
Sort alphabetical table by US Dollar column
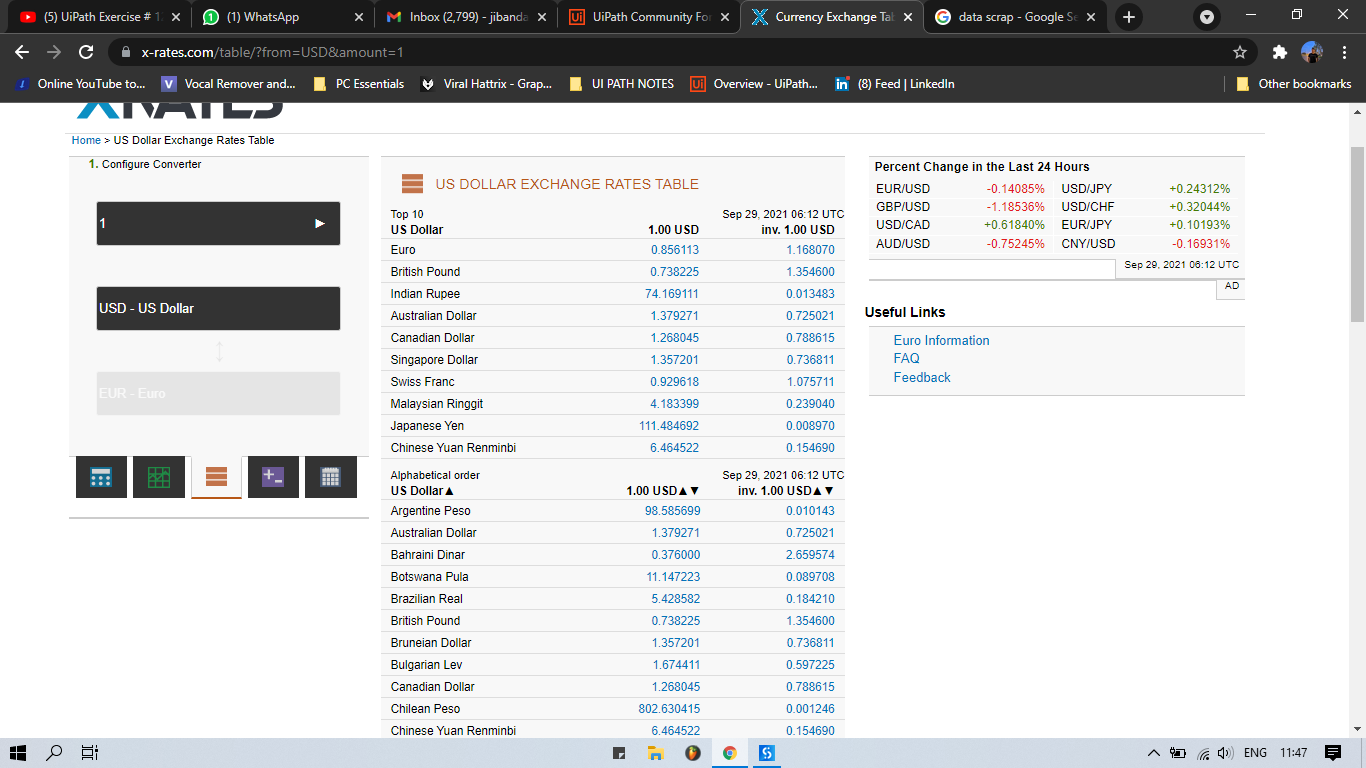tap(422, 491)
